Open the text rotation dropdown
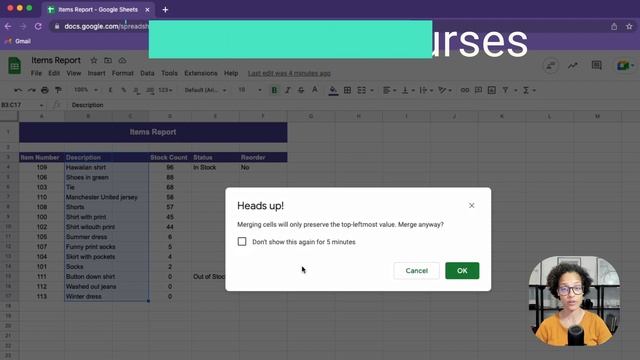Viewport: 640px width, 360px height. click(x=444, y=90)
